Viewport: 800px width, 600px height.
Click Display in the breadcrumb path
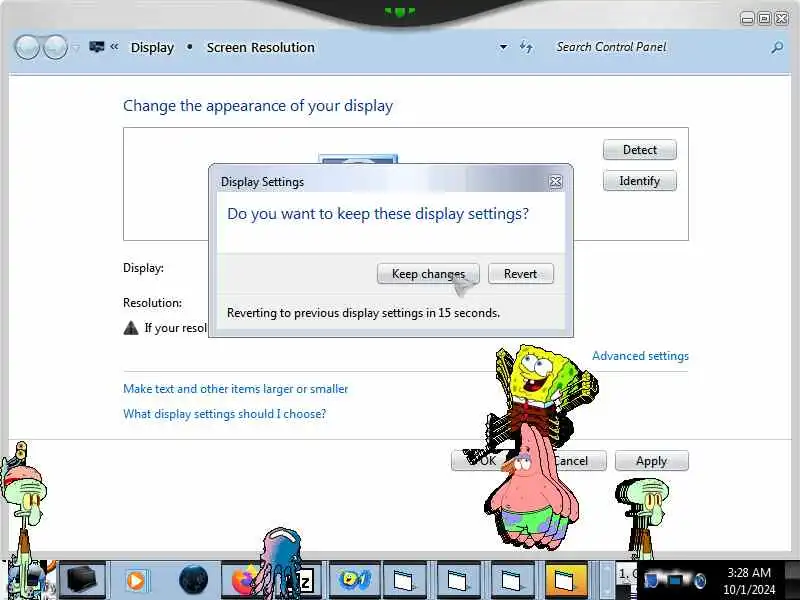point(152,47)
